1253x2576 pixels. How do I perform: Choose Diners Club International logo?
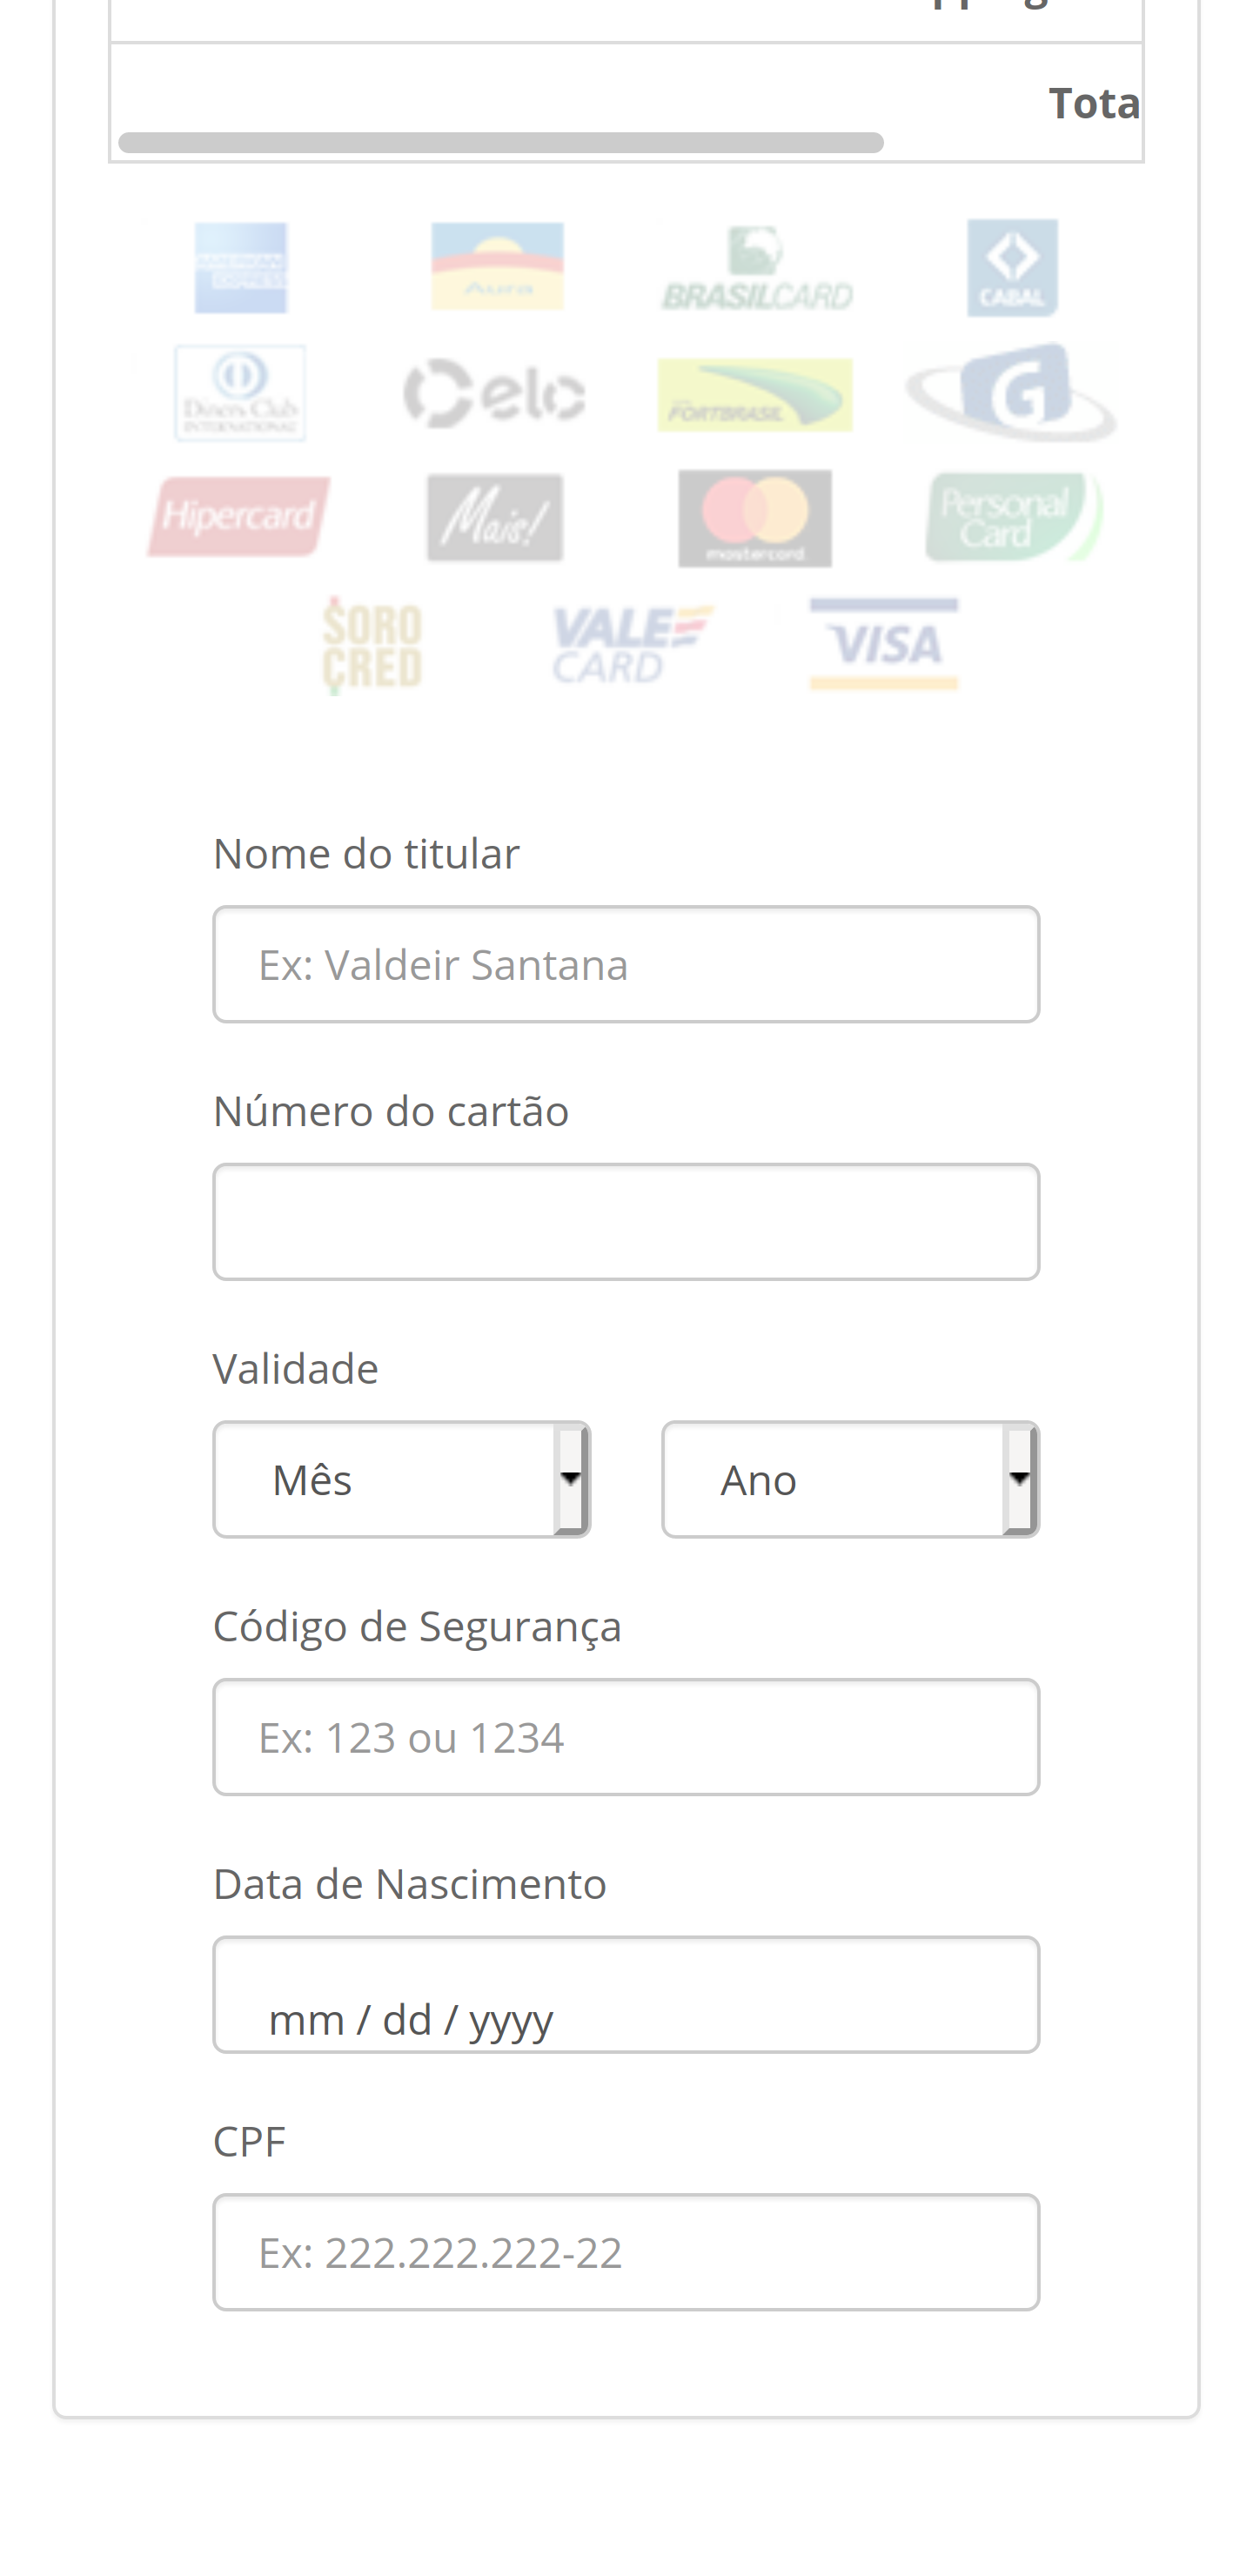pyautogui.click(x=240, y=393)
